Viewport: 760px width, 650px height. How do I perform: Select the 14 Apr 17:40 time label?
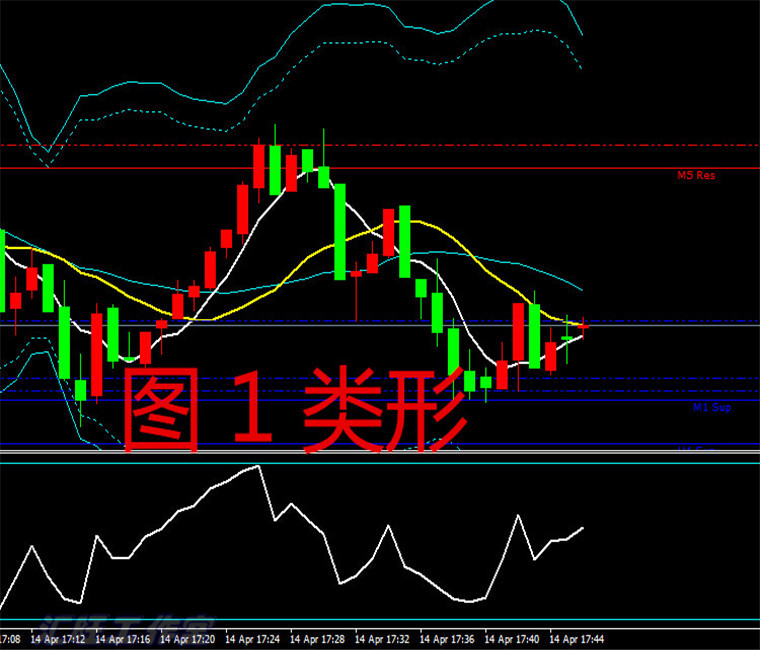click(514, 638)
